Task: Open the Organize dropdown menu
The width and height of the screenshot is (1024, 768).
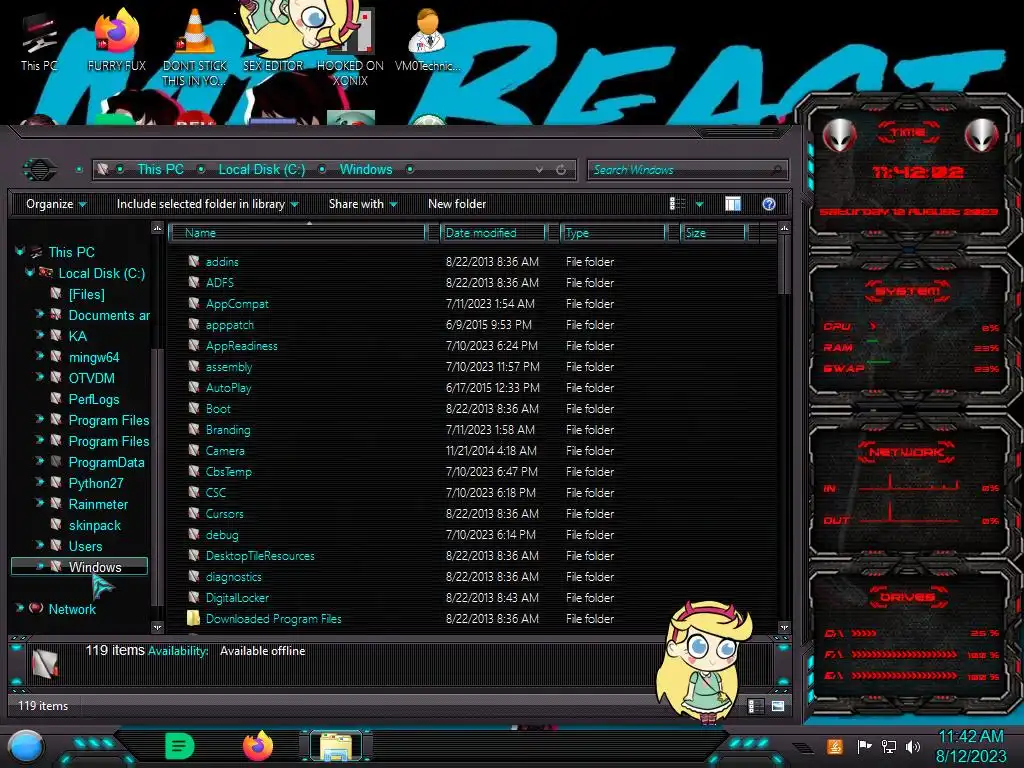Action: pyautogui.click(x=56, y=204)
